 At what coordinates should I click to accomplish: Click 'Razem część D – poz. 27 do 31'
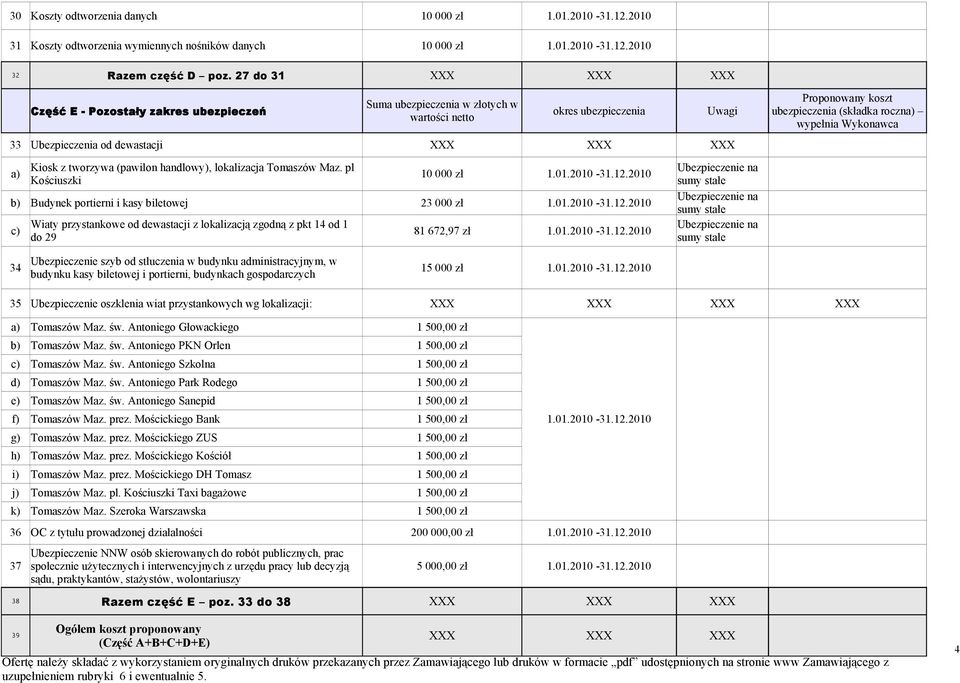[196, 76]
